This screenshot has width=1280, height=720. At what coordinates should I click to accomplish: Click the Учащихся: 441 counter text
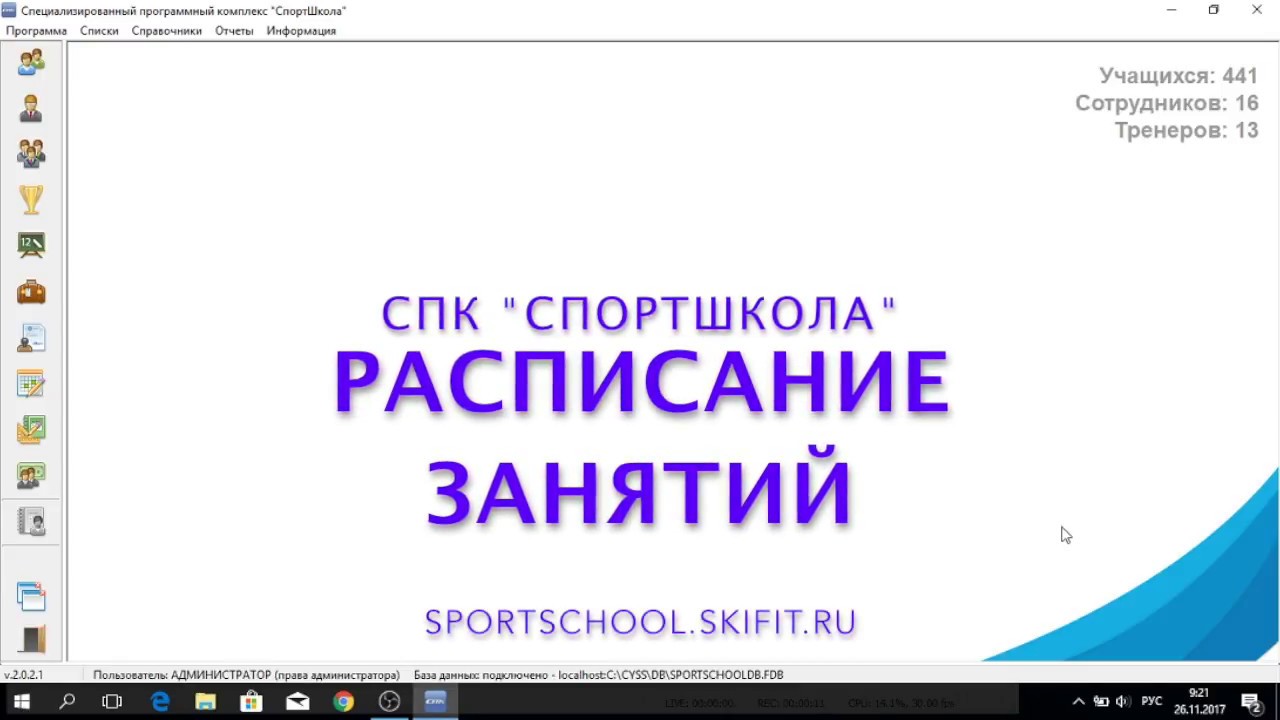pos(1178,76)
